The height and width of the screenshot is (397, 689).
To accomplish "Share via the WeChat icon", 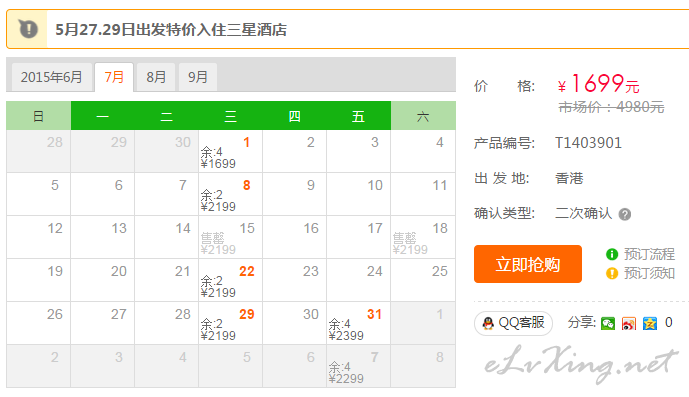I will [608, 324].
